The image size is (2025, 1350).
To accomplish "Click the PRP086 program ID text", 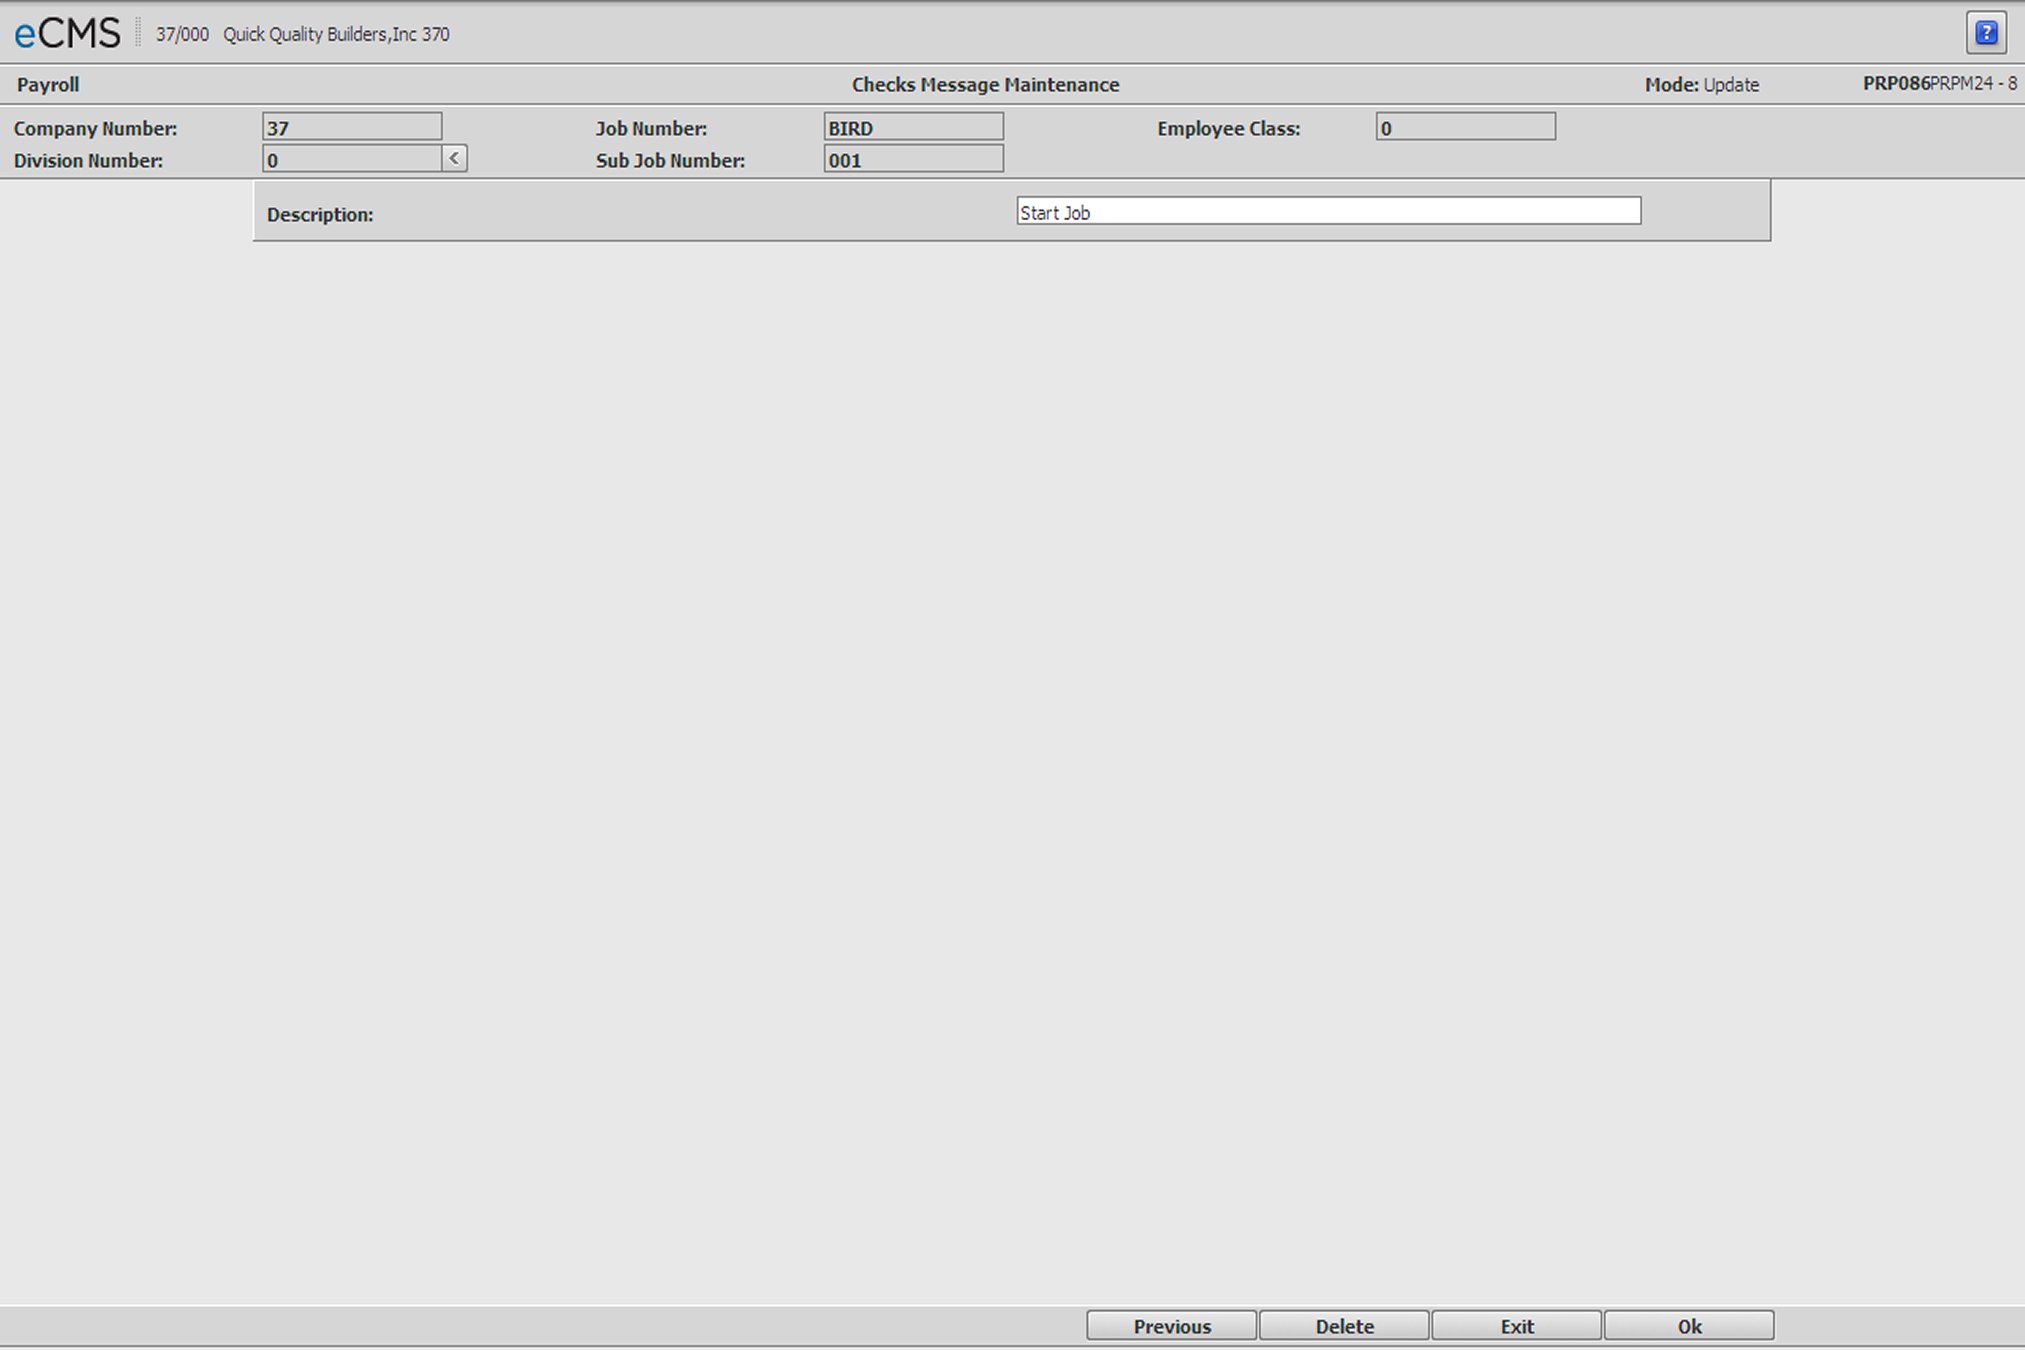I will click(1895, 84).
